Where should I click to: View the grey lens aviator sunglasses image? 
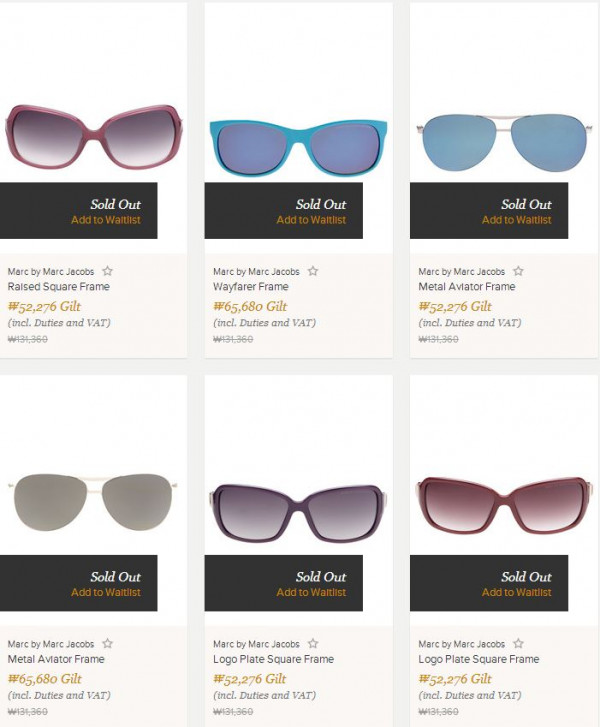point(93,504)
